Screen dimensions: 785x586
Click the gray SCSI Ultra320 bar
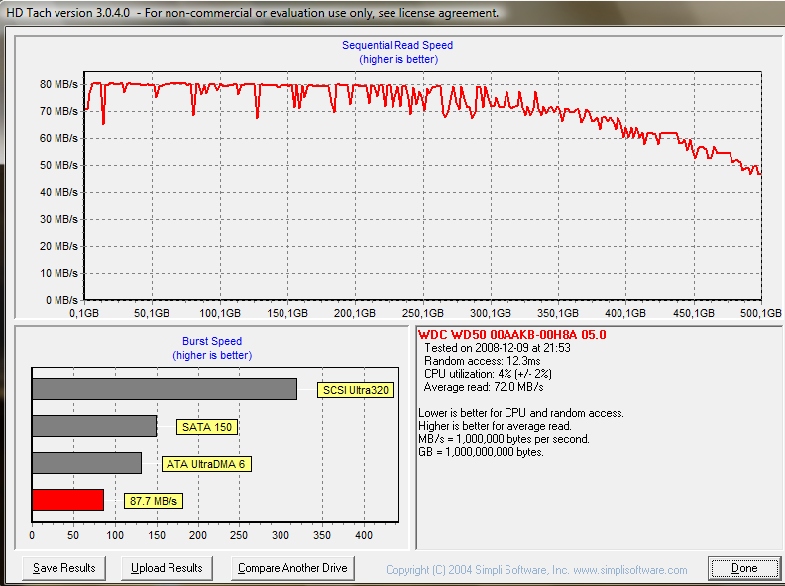164,389
